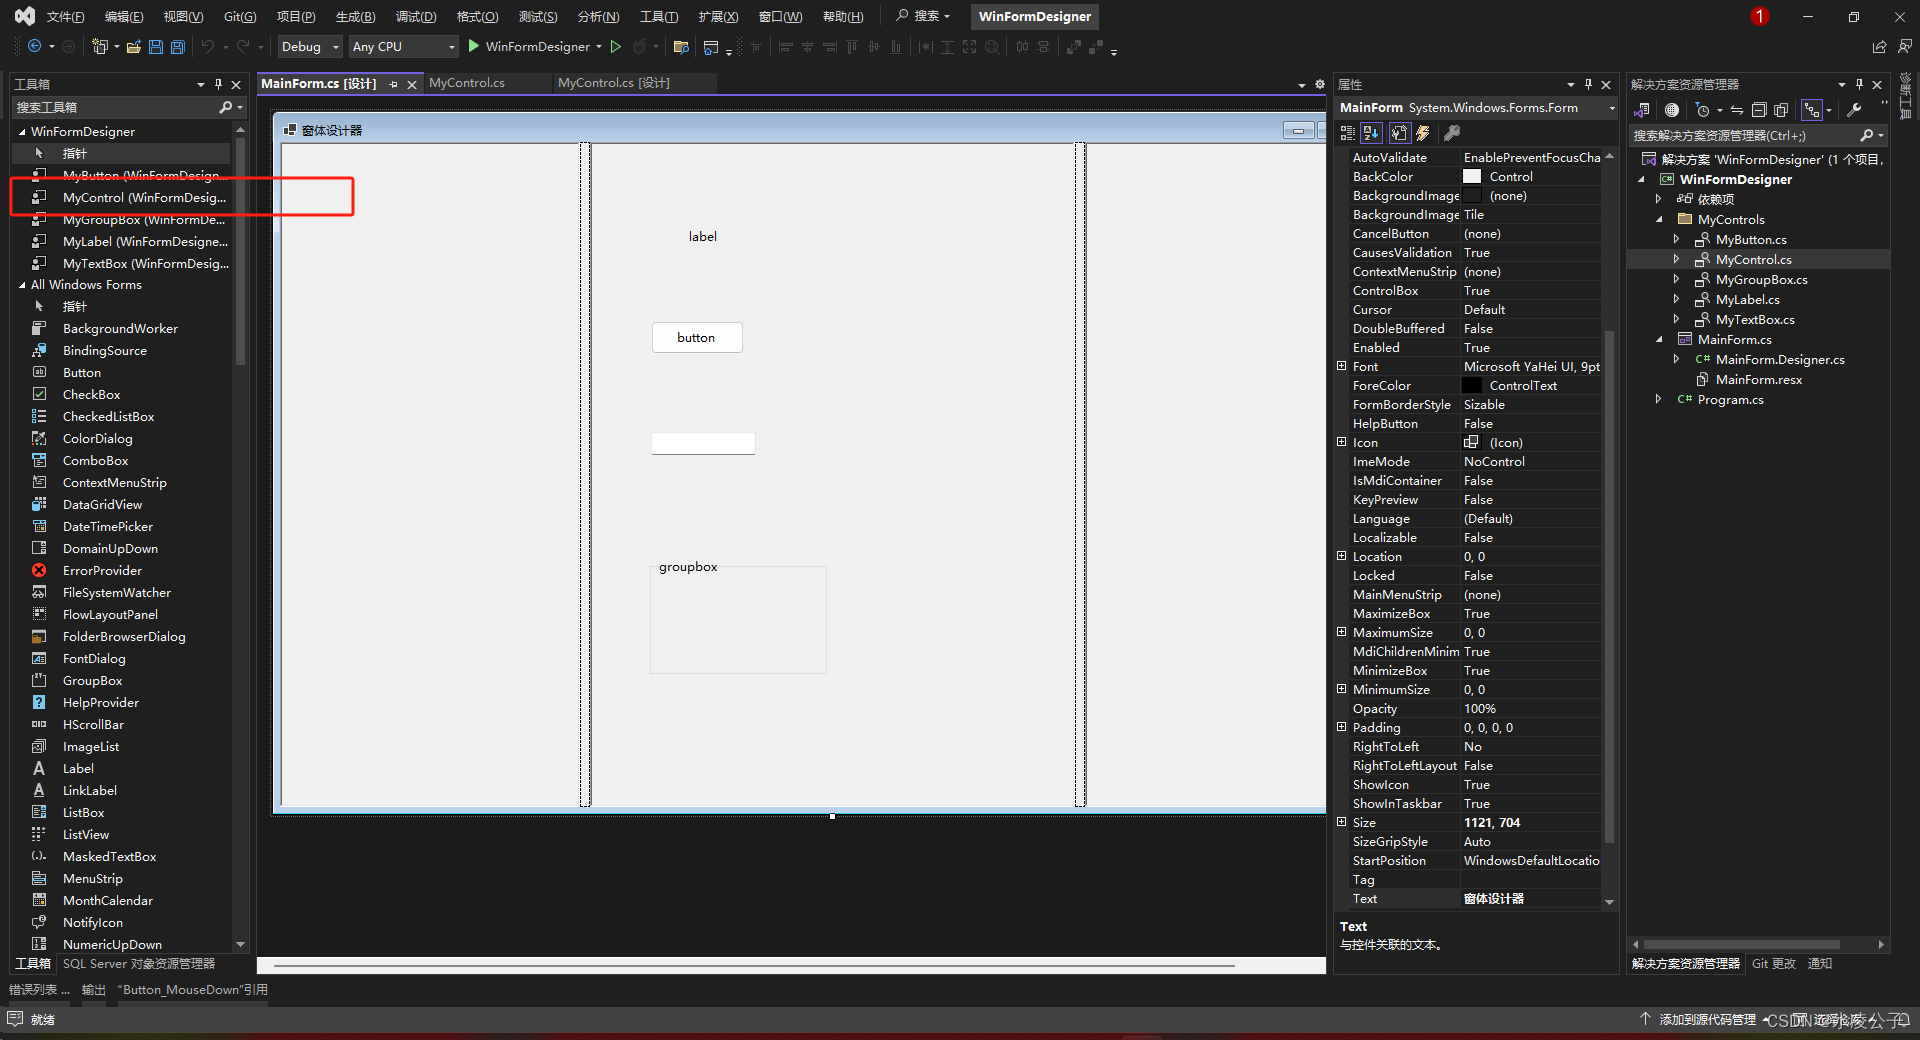Click the document tab settings gear icon
1920x1040 pixels.
pos(1319,85)
